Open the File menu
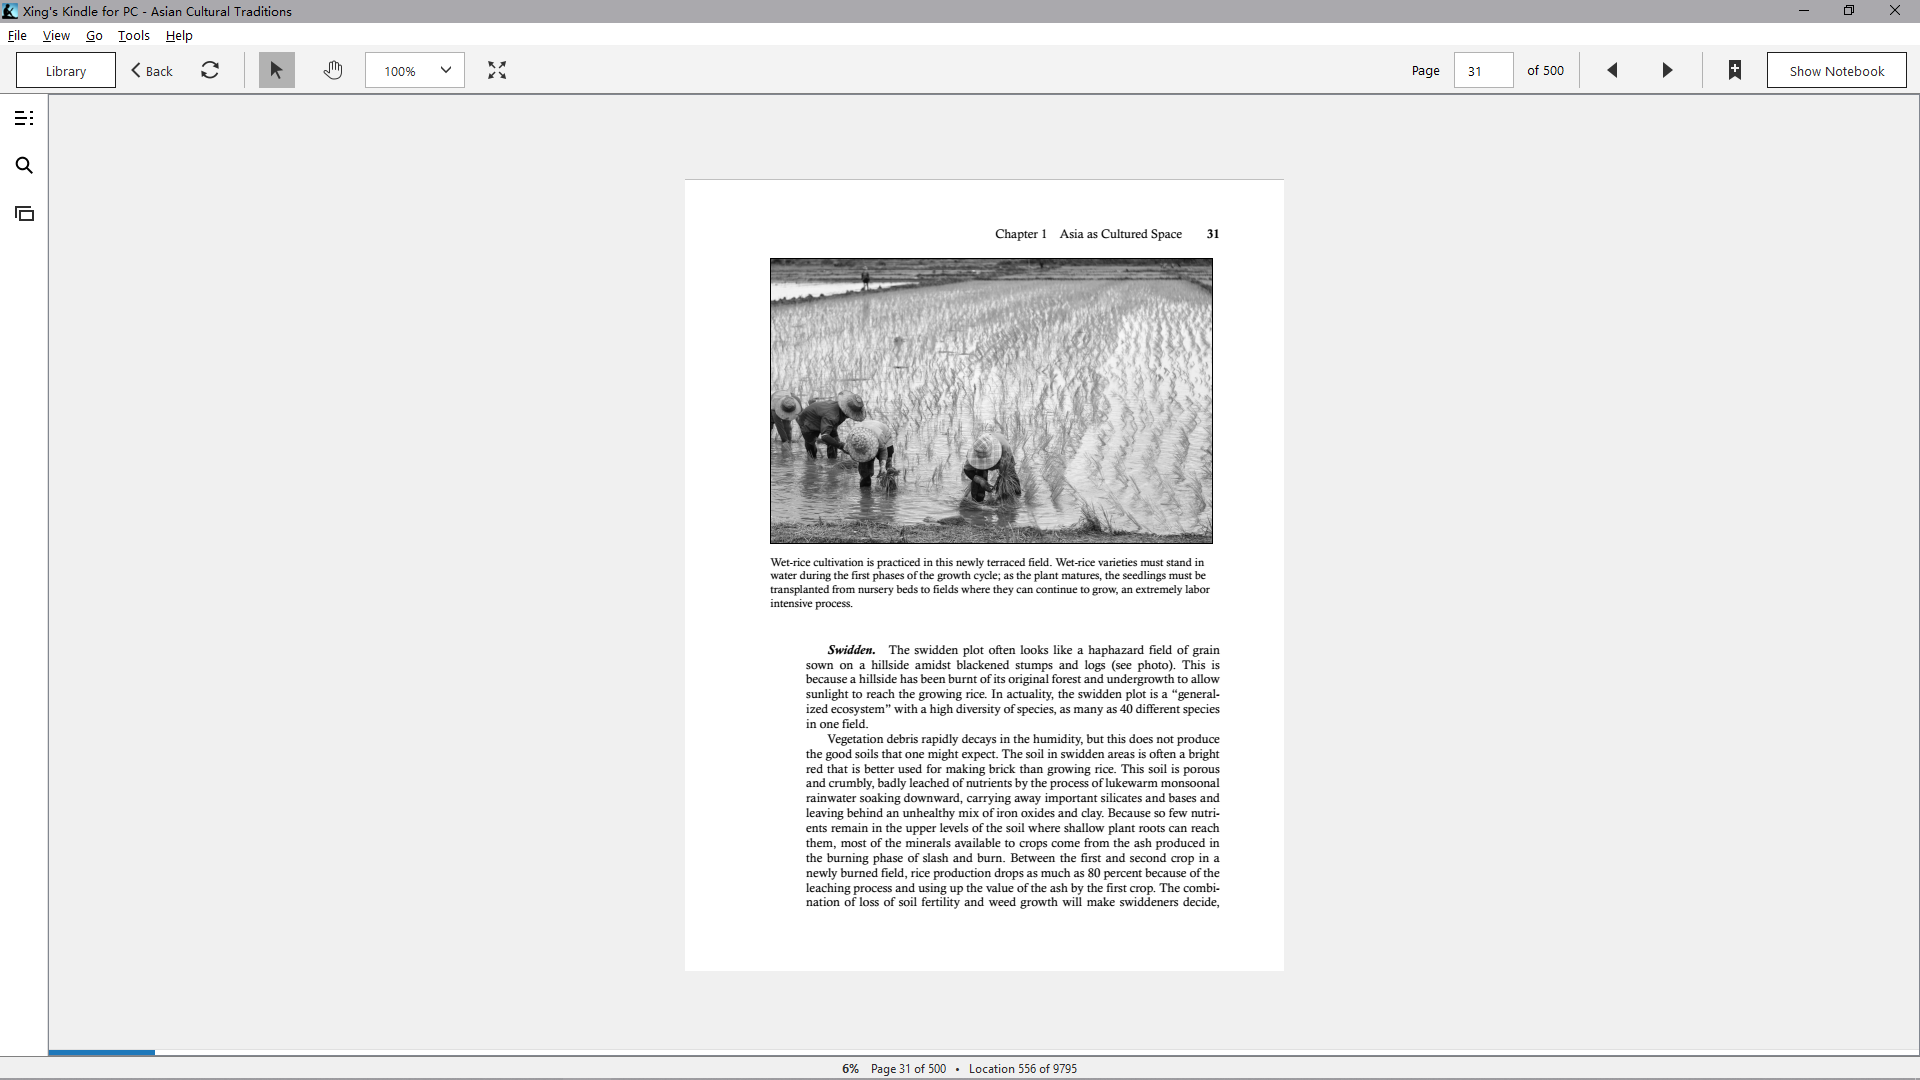 17,35
